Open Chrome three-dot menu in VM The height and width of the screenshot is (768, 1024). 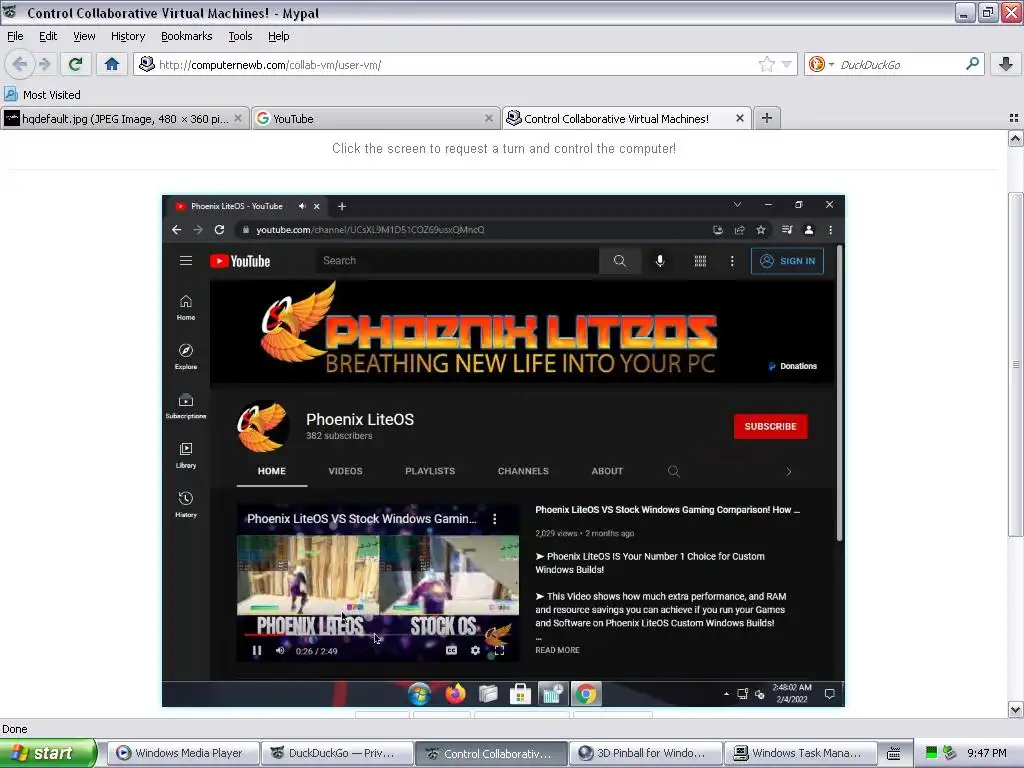pyautogui.click(x=831, y=230)
